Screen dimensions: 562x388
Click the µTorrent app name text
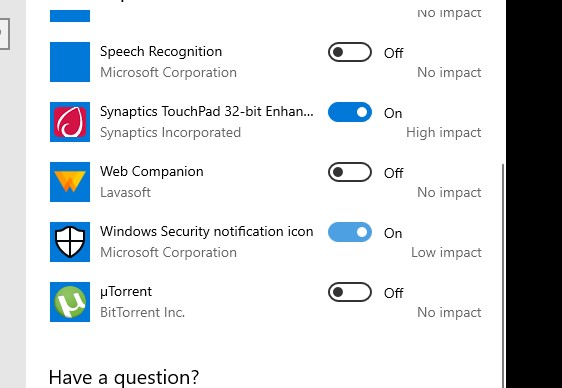coord(126,292)
